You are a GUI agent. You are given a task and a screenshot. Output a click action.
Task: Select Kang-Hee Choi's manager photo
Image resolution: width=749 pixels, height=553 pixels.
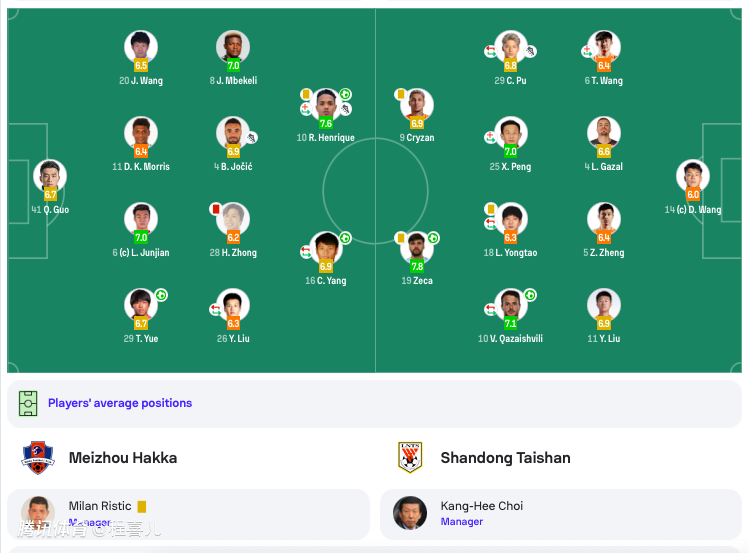coord(410,513)
